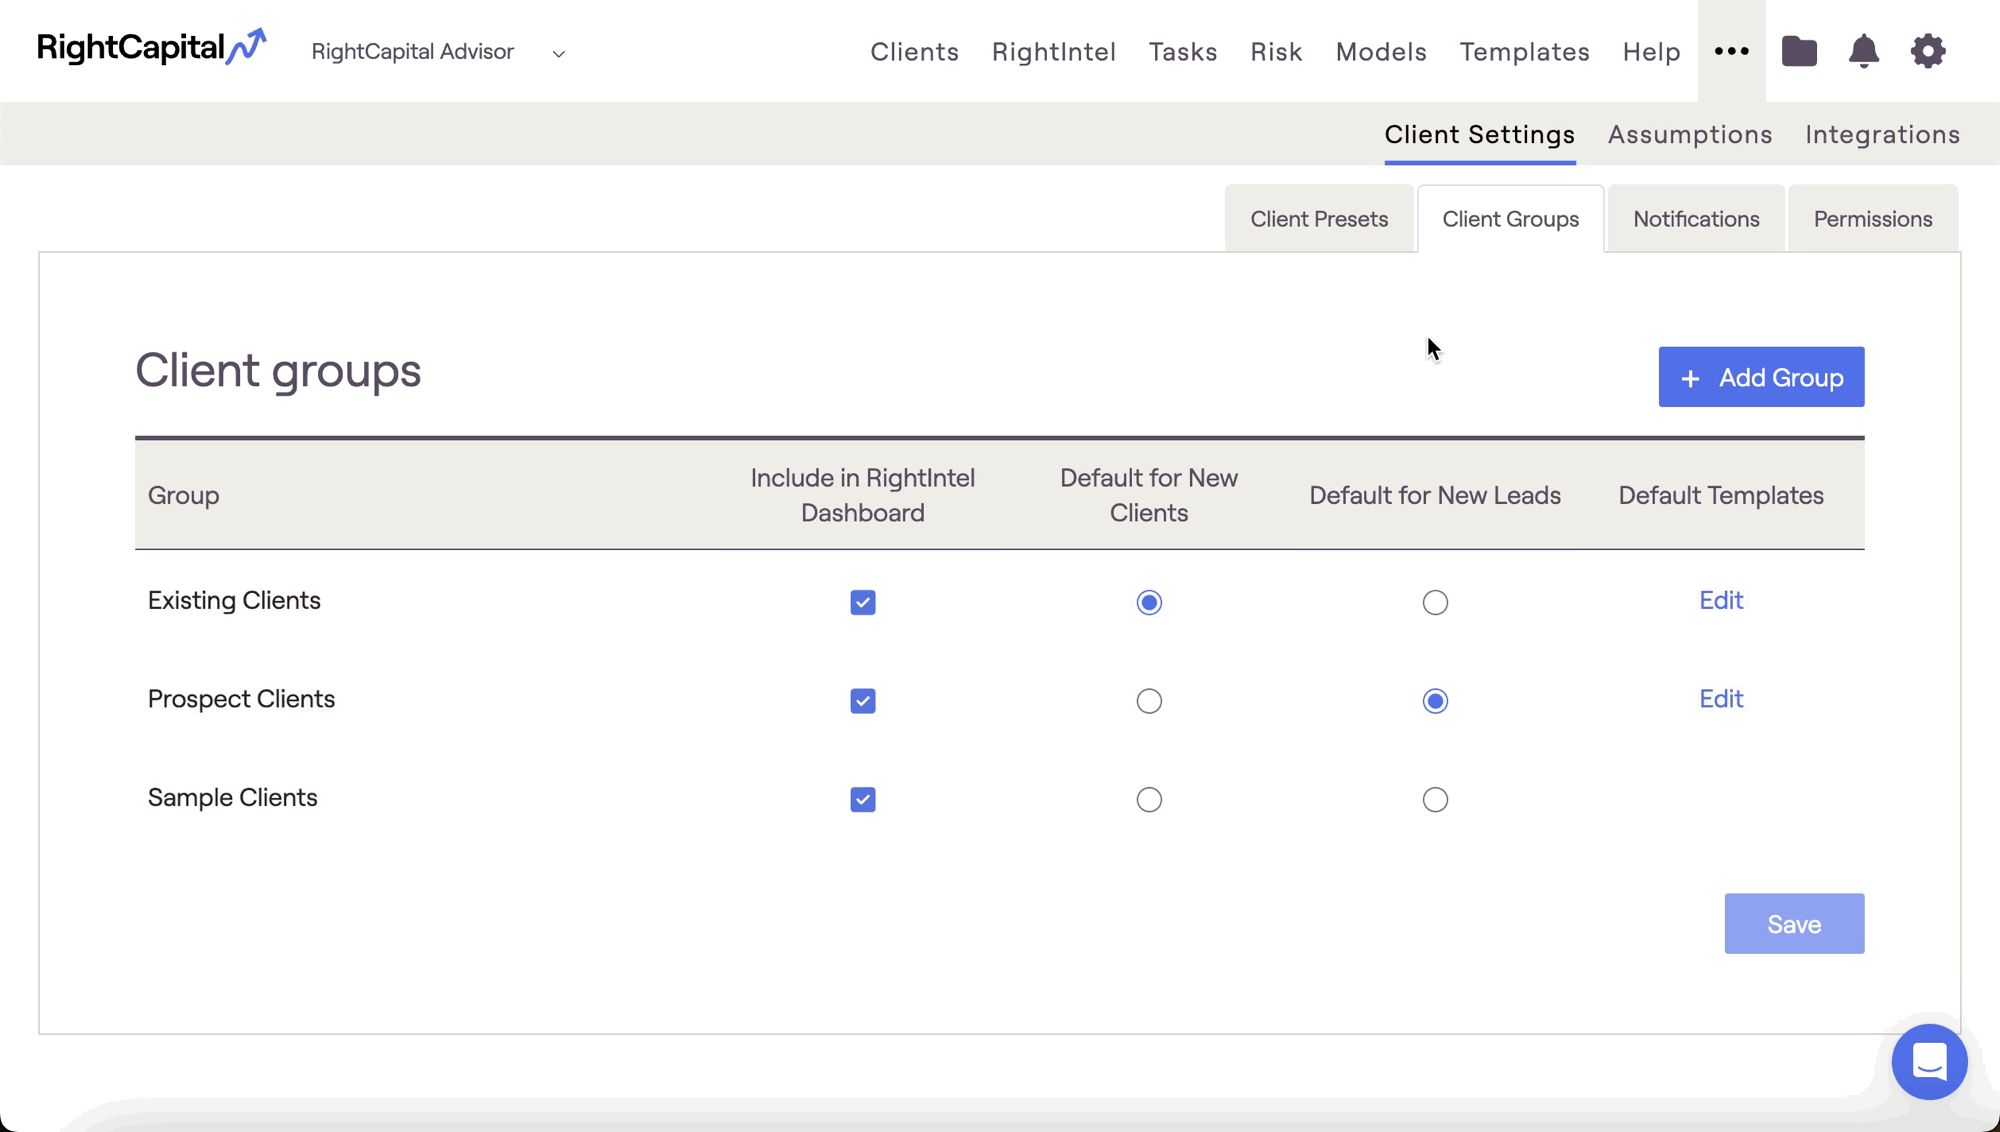
Task: Switch to the Client Settings section
Action: tap(1479, 134)
